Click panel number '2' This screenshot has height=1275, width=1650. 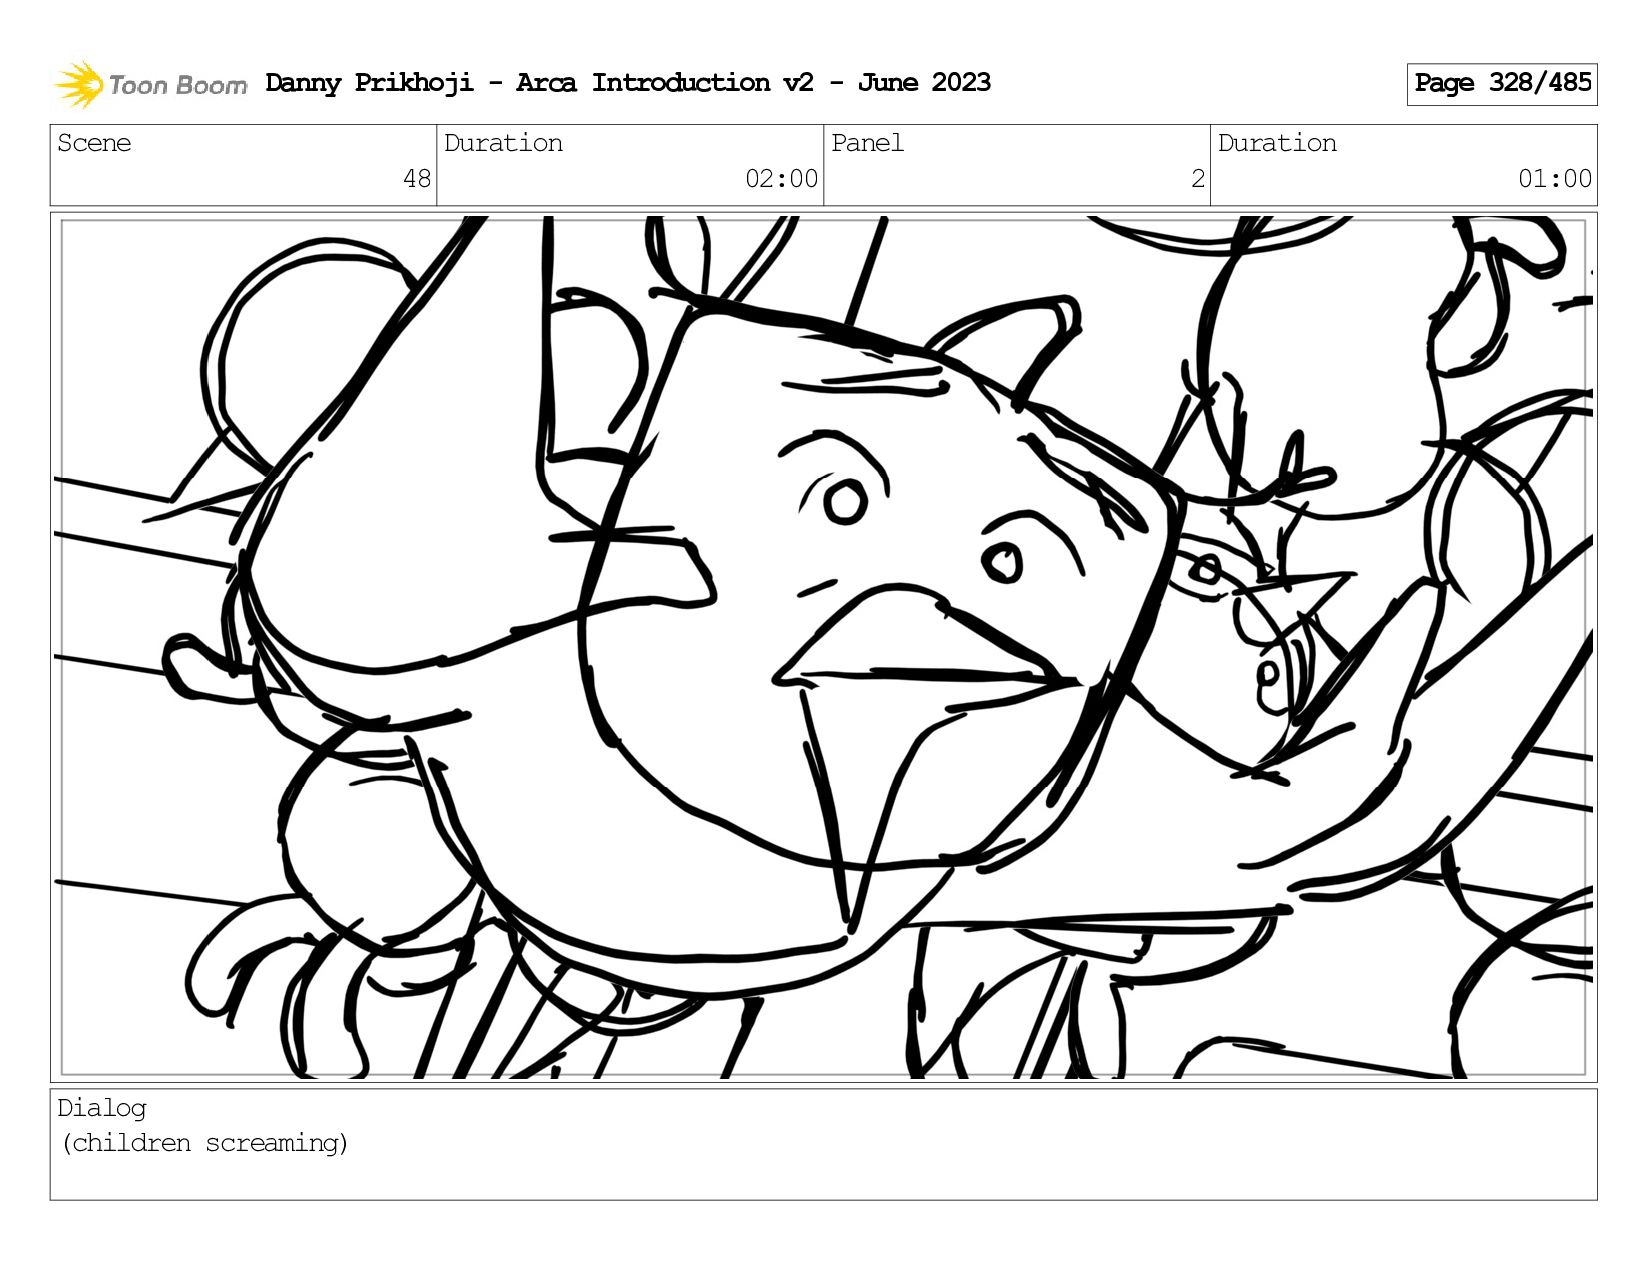tap(1198, 179)
